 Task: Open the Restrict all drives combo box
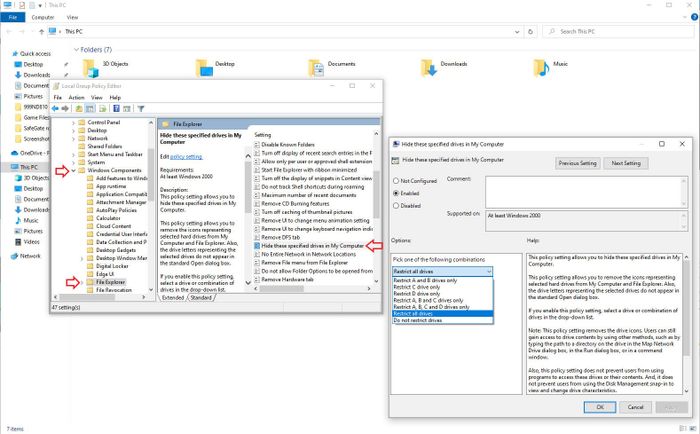442,271
